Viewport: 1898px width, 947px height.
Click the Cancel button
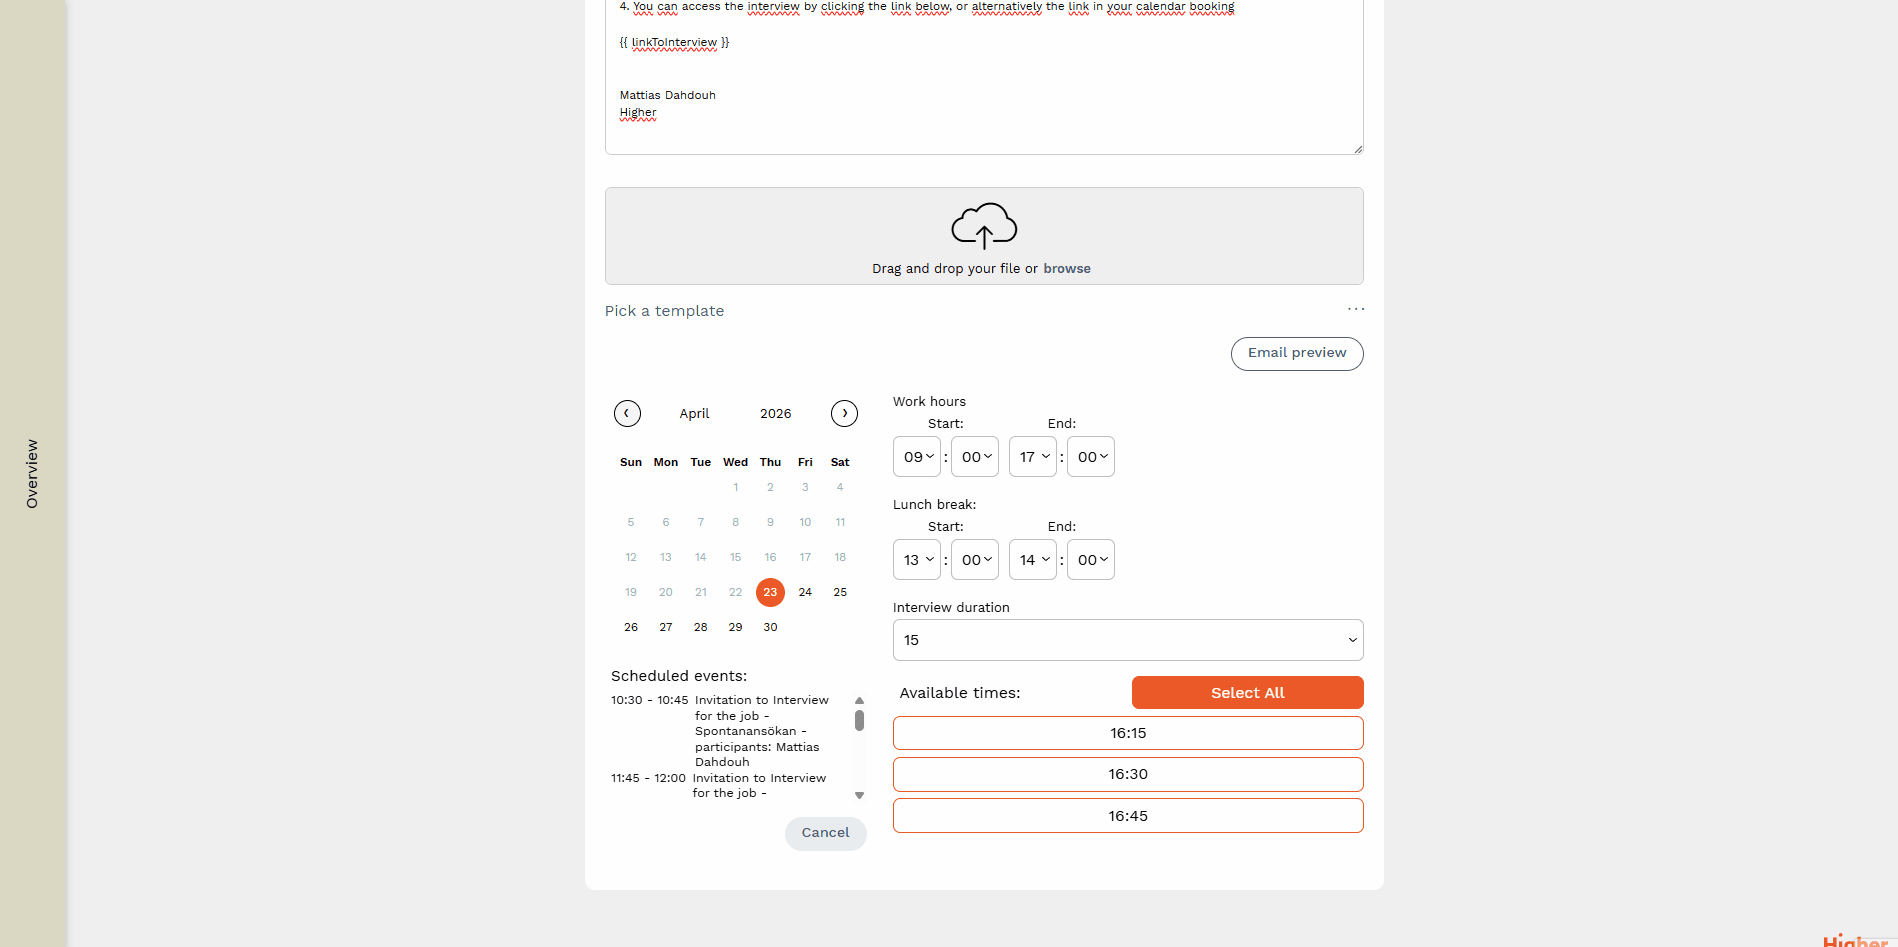(826, 833)
